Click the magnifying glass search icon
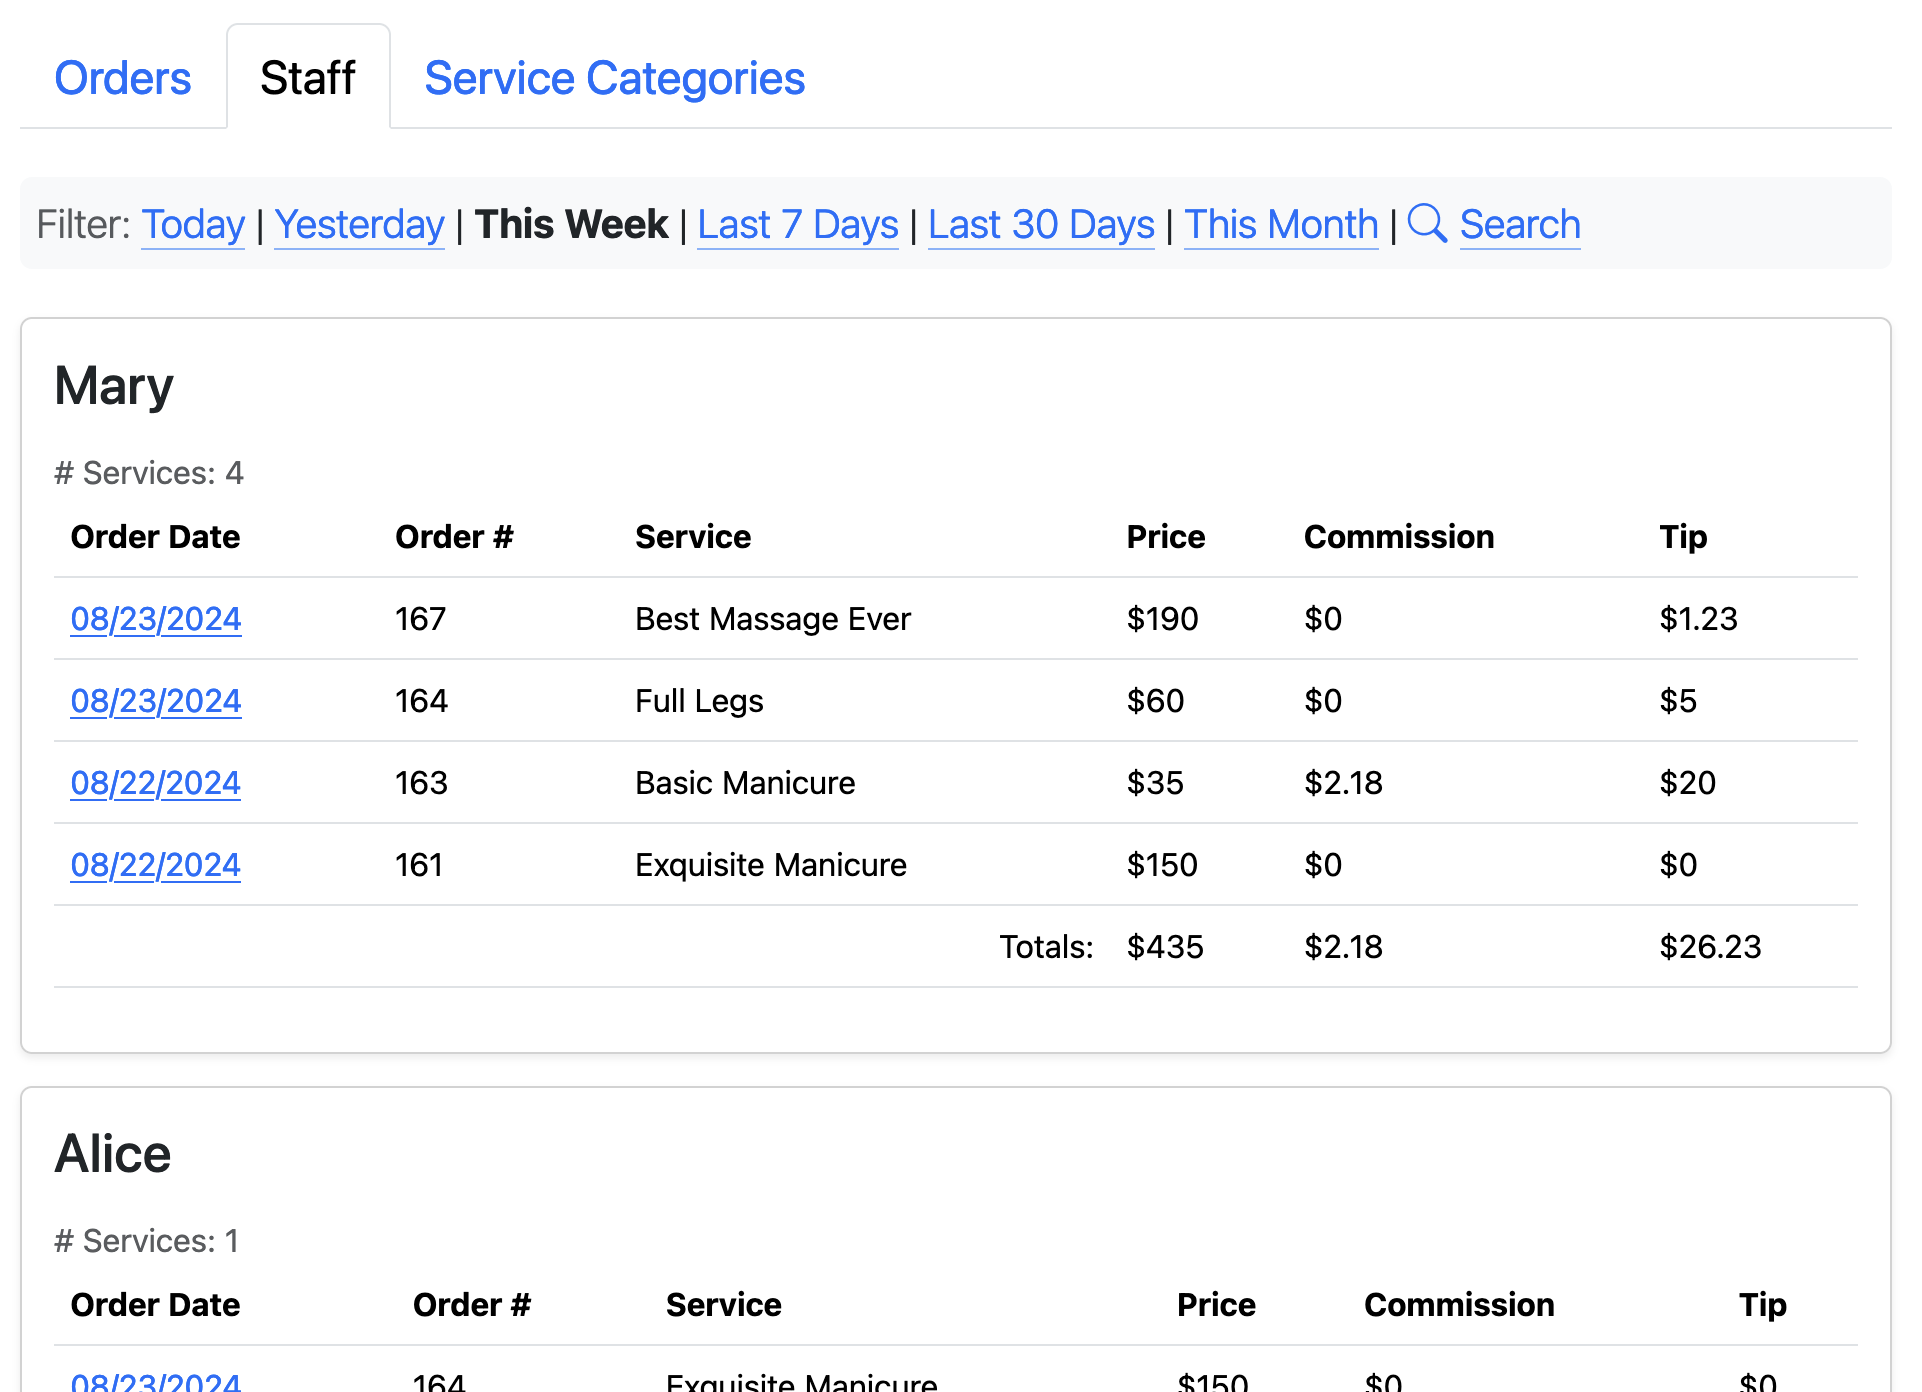The width and height of the screenshot is (1922, 1392). coord(1426,223)
